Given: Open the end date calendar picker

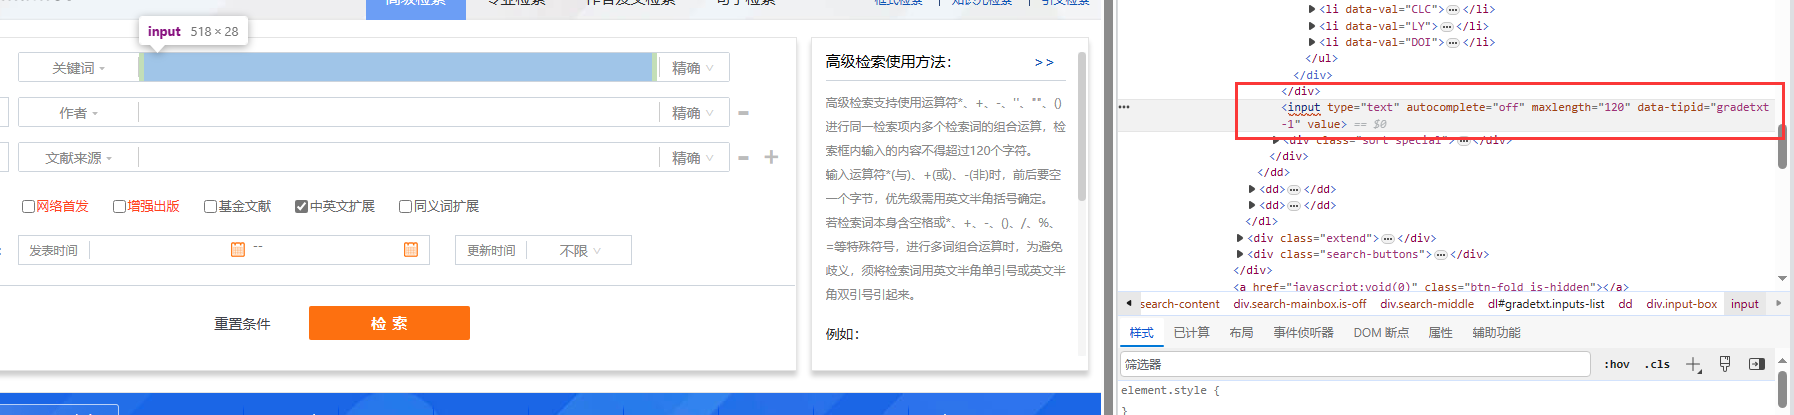Looking at the screenshot, I should pos(411,249).
